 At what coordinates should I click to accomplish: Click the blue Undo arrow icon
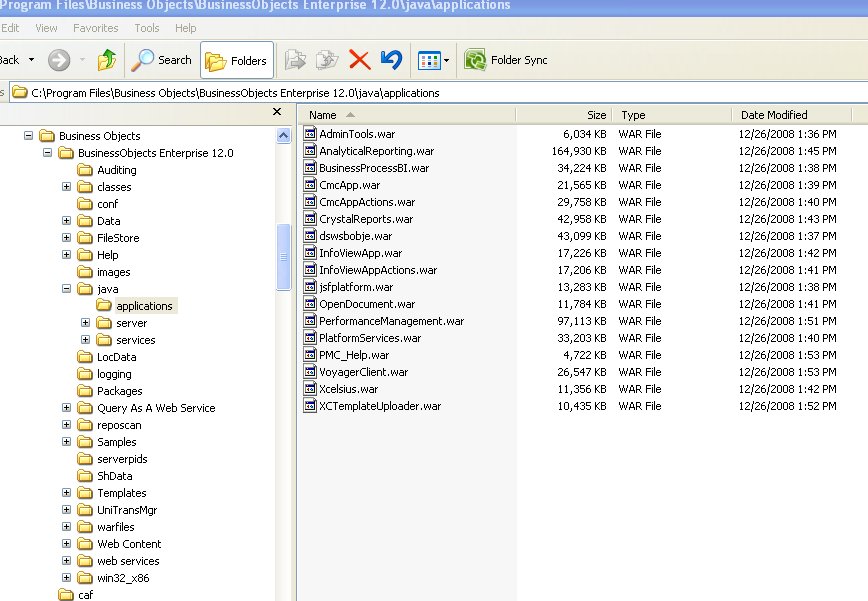click(391, 59)
